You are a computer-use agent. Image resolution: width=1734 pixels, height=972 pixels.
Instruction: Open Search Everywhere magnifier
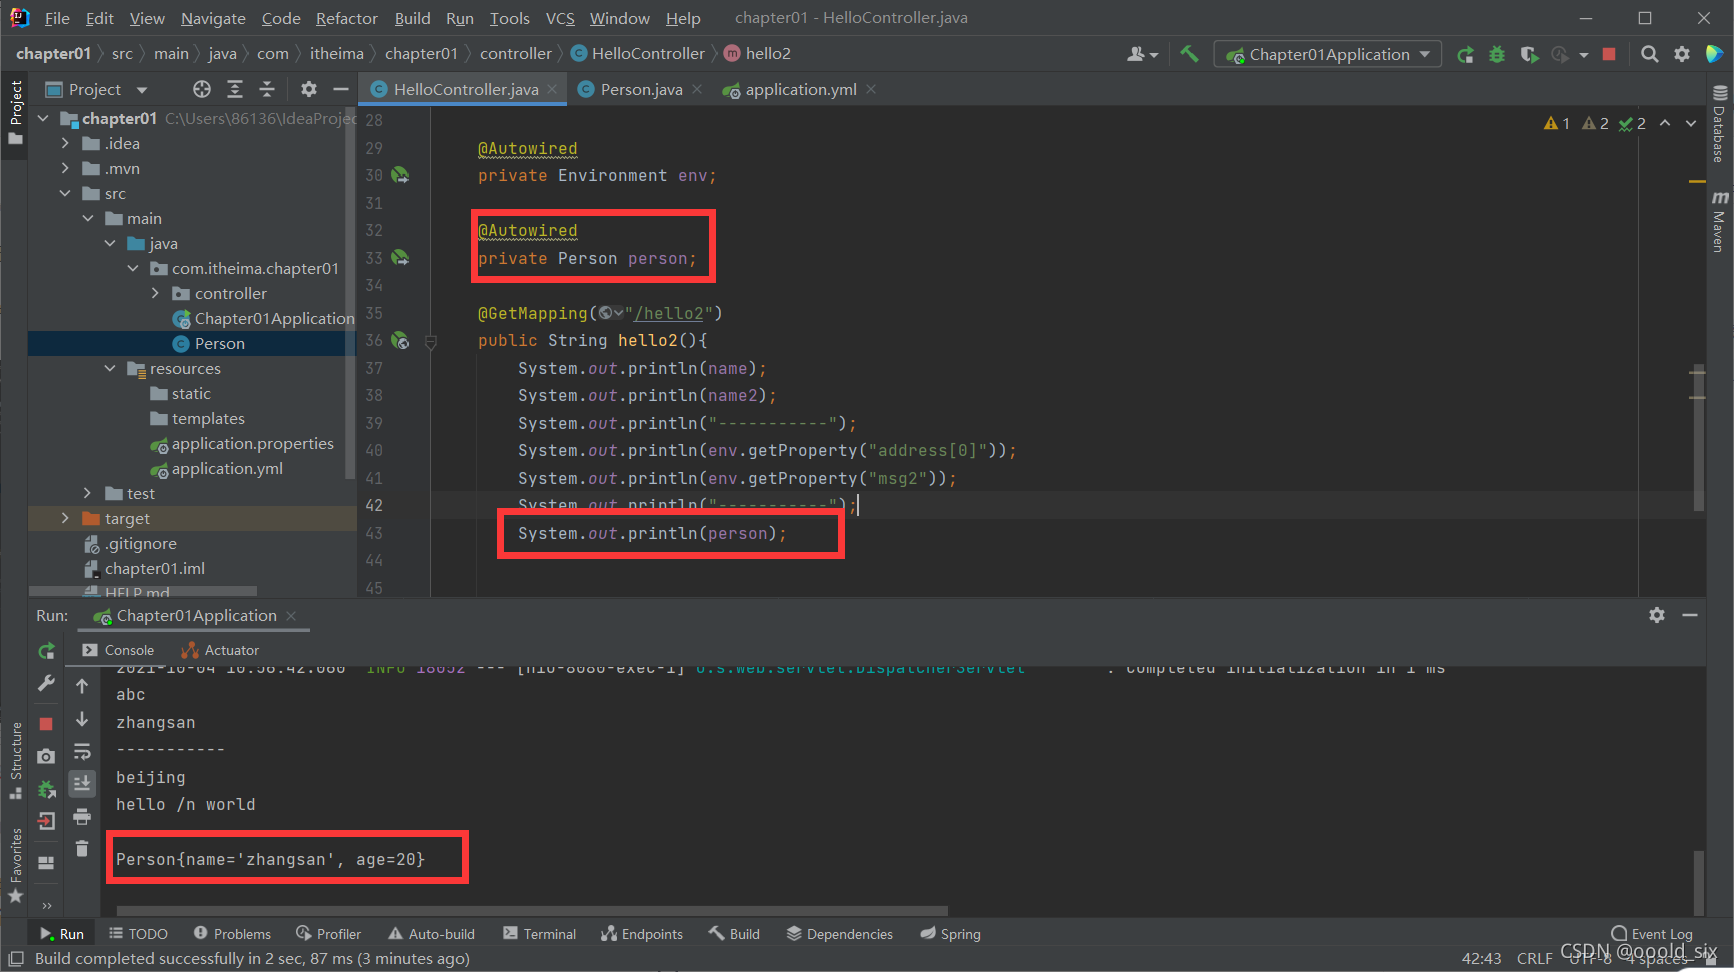tap(1650, 54)
